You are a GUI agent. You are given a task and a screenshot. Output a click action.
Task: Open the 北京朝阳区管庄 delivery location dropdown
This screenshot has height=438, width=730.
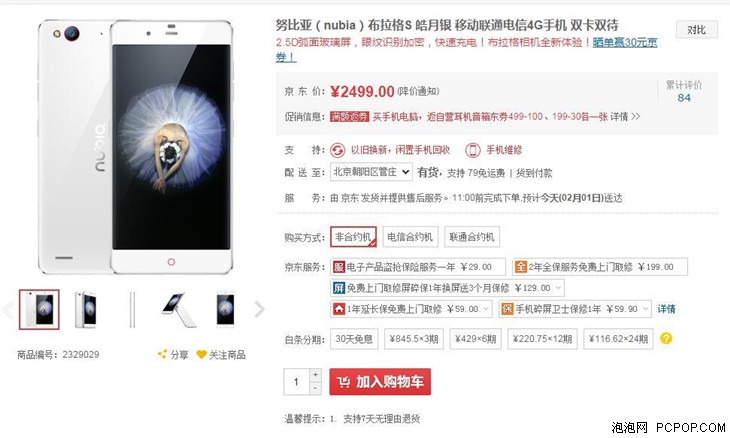[371, 172]
